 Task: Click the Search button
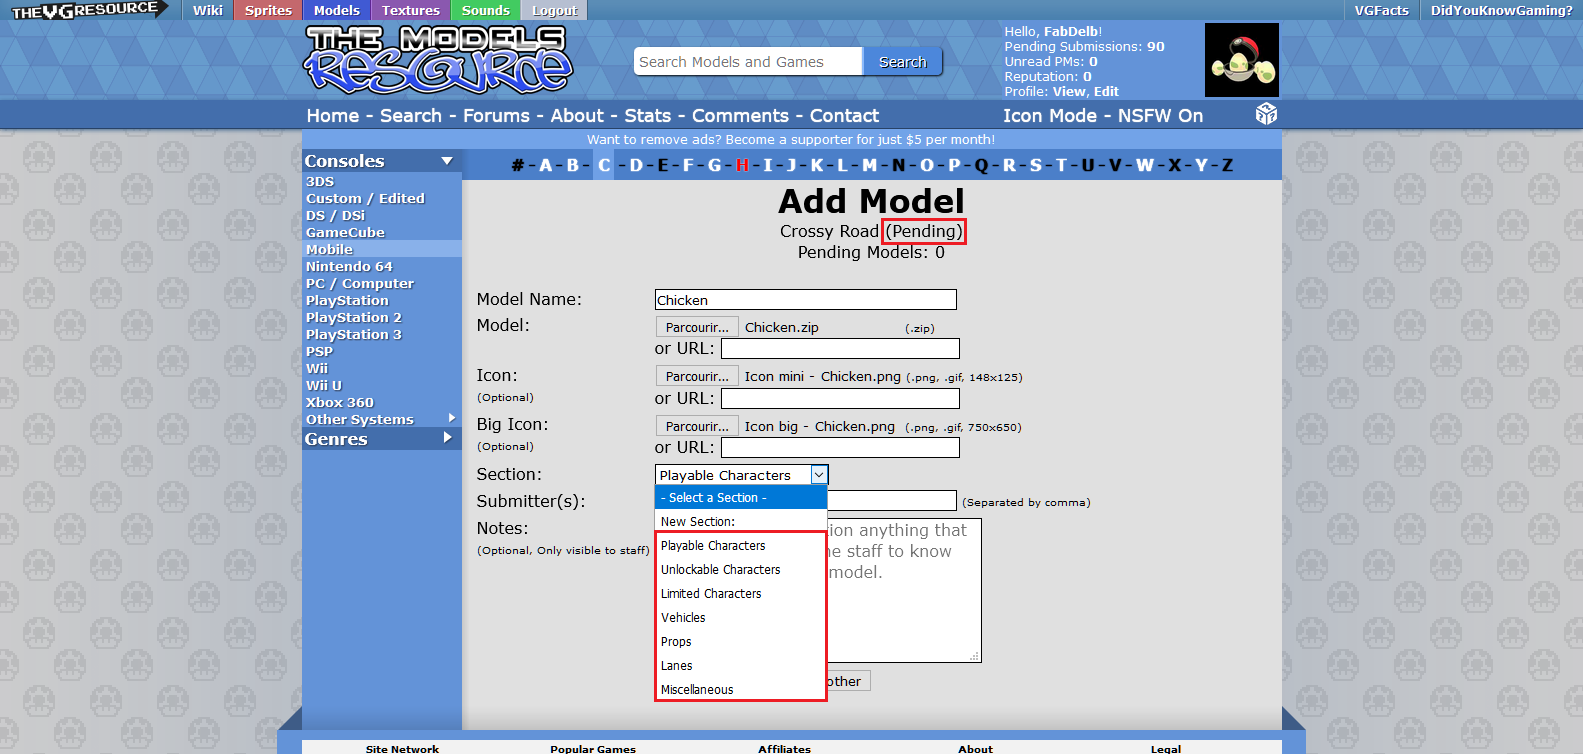pos(902,62)
